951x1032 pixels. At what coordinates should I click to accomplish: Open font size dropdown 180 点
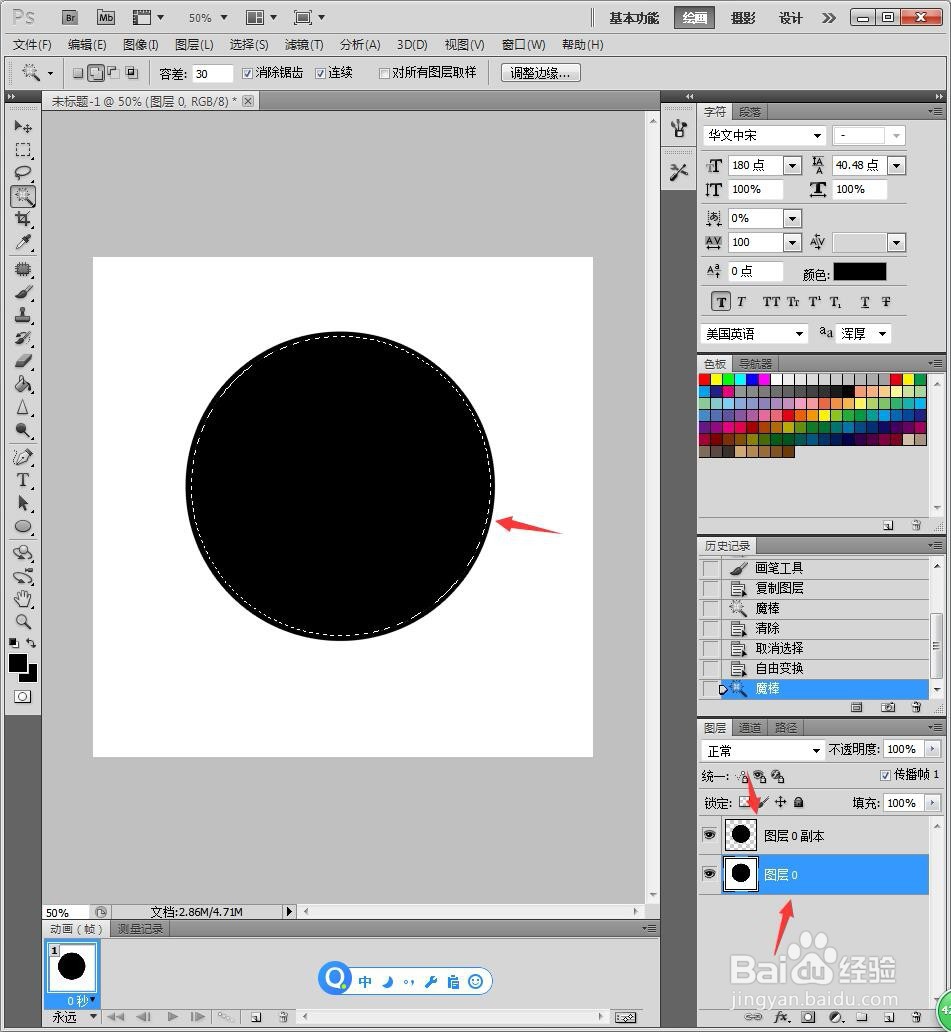(x=792, y=165)
